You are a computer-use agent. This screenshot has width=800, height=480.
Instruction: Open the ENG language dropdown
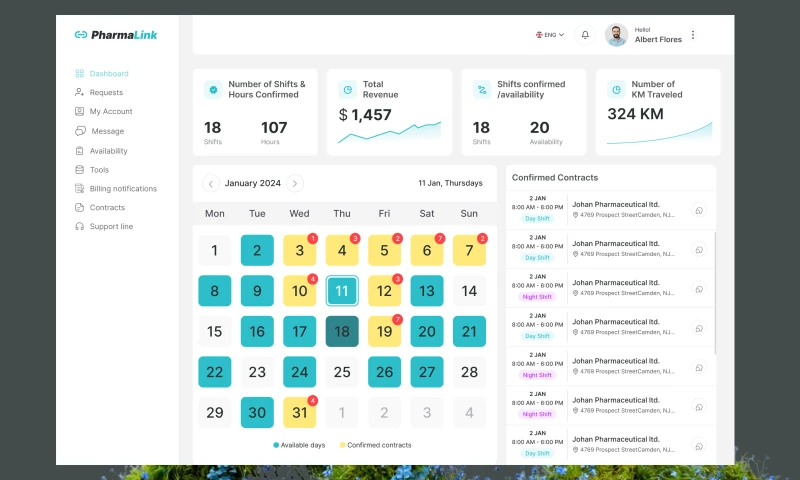(549, 35)
